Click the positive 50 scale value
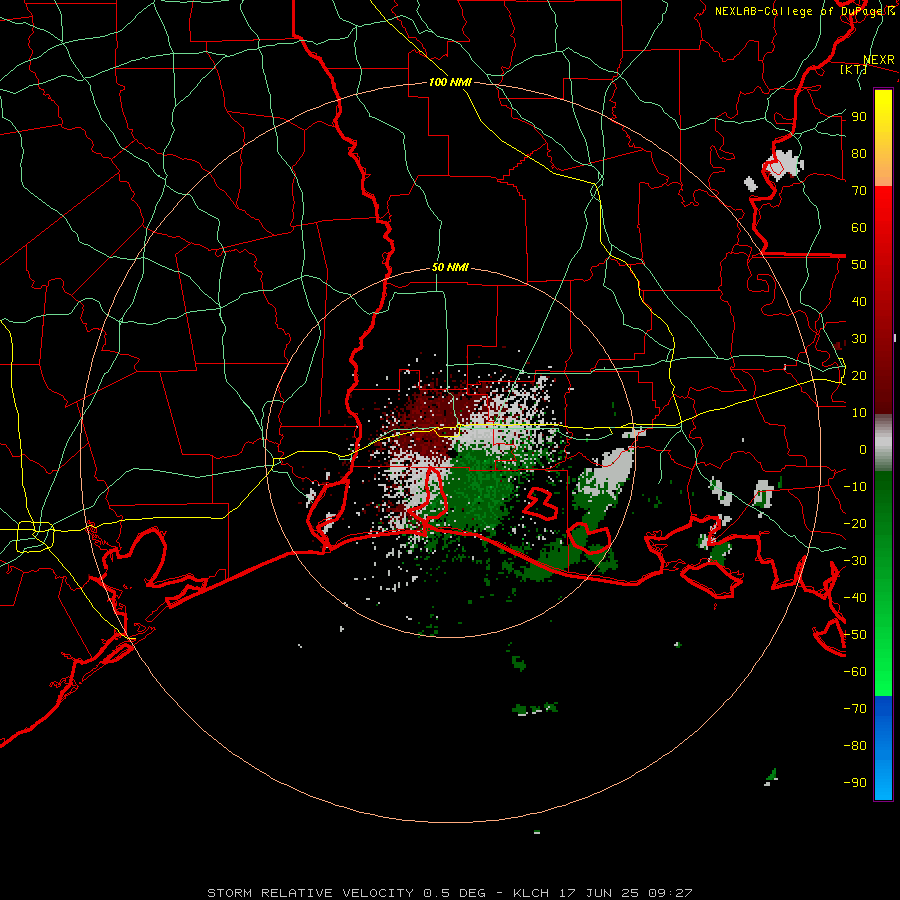Image resolution: width=900 pixels, height=900 pixels. pyautogui.click(x=859, y=265)
